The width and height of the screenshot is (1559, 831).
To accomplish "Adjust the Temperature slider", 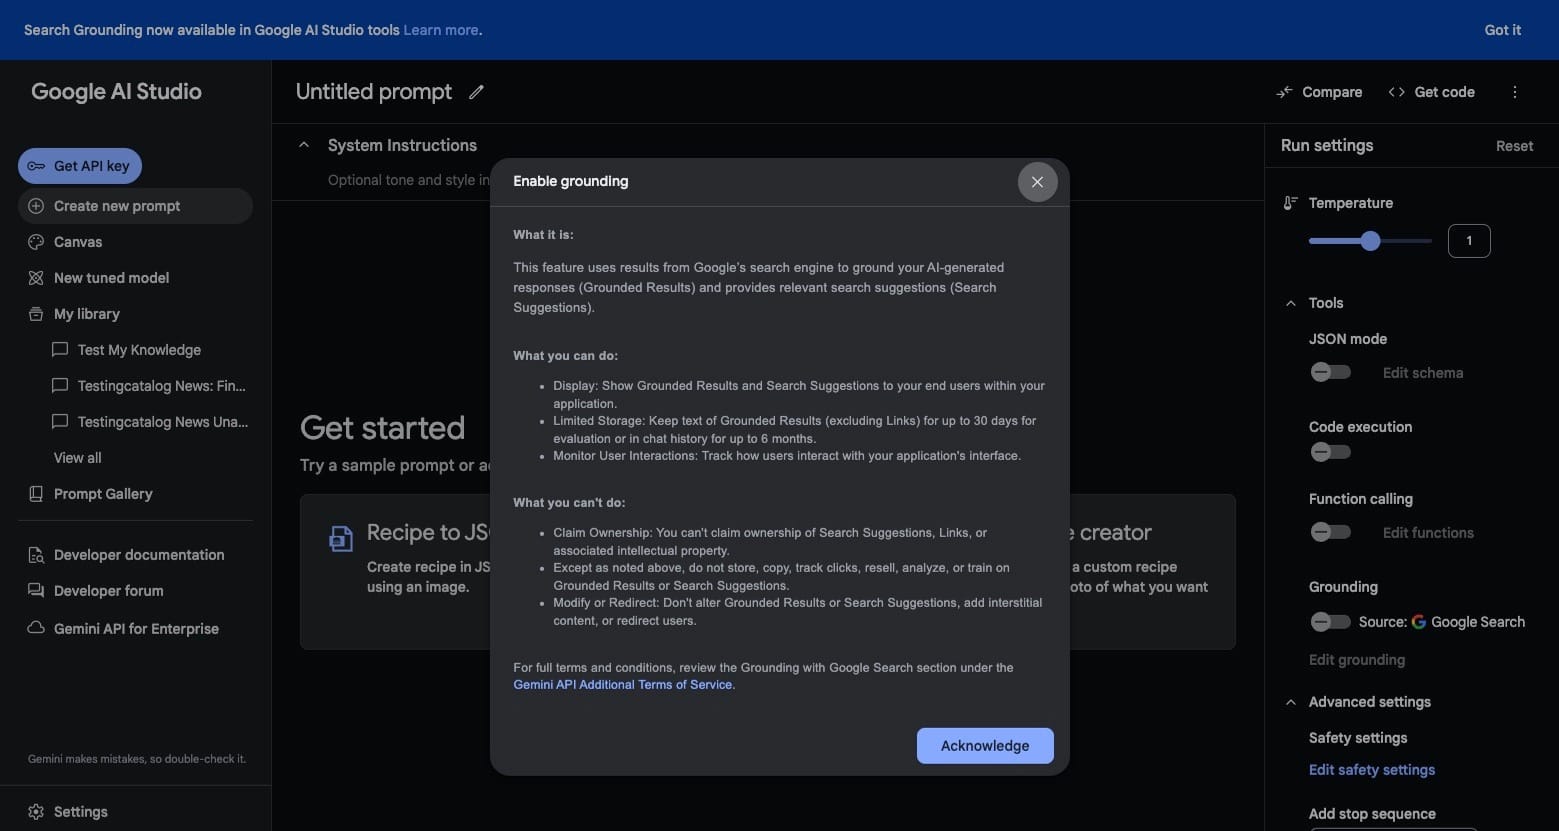I will 1369,240.
